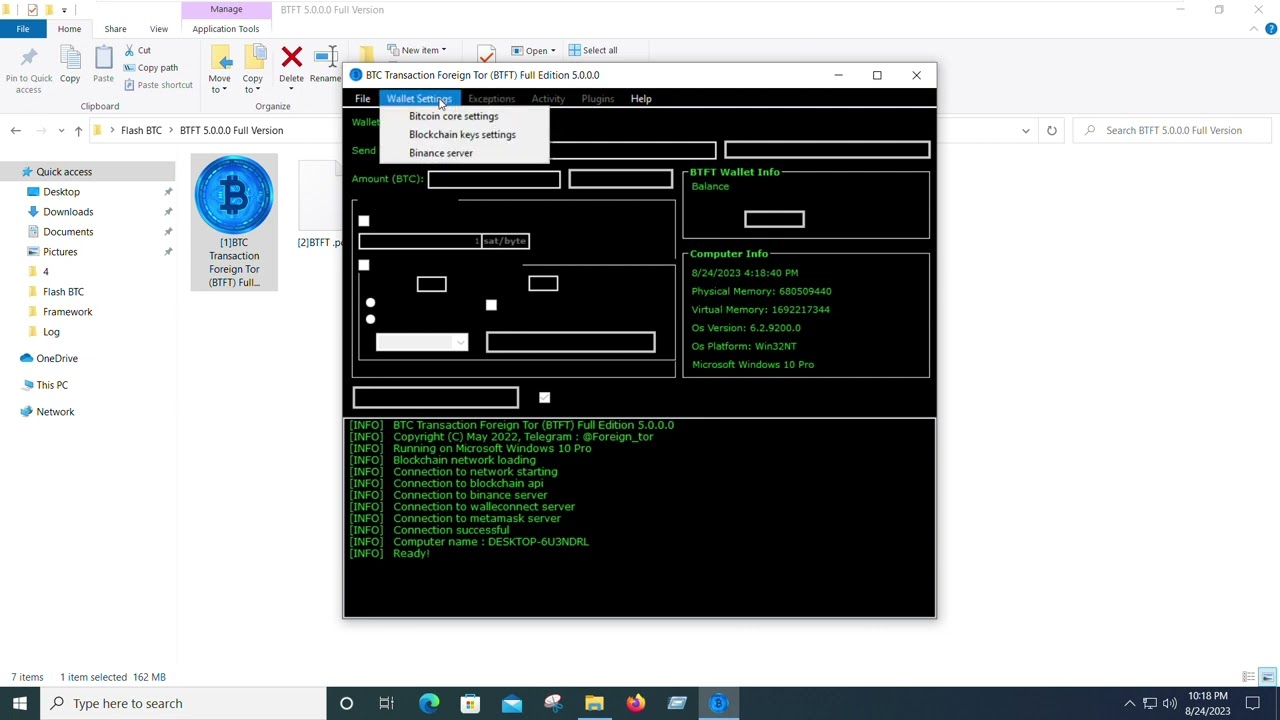Open the Application Tools tab
The height and width of the screenshot is (720, 1280).
click(x=226, y=29)
